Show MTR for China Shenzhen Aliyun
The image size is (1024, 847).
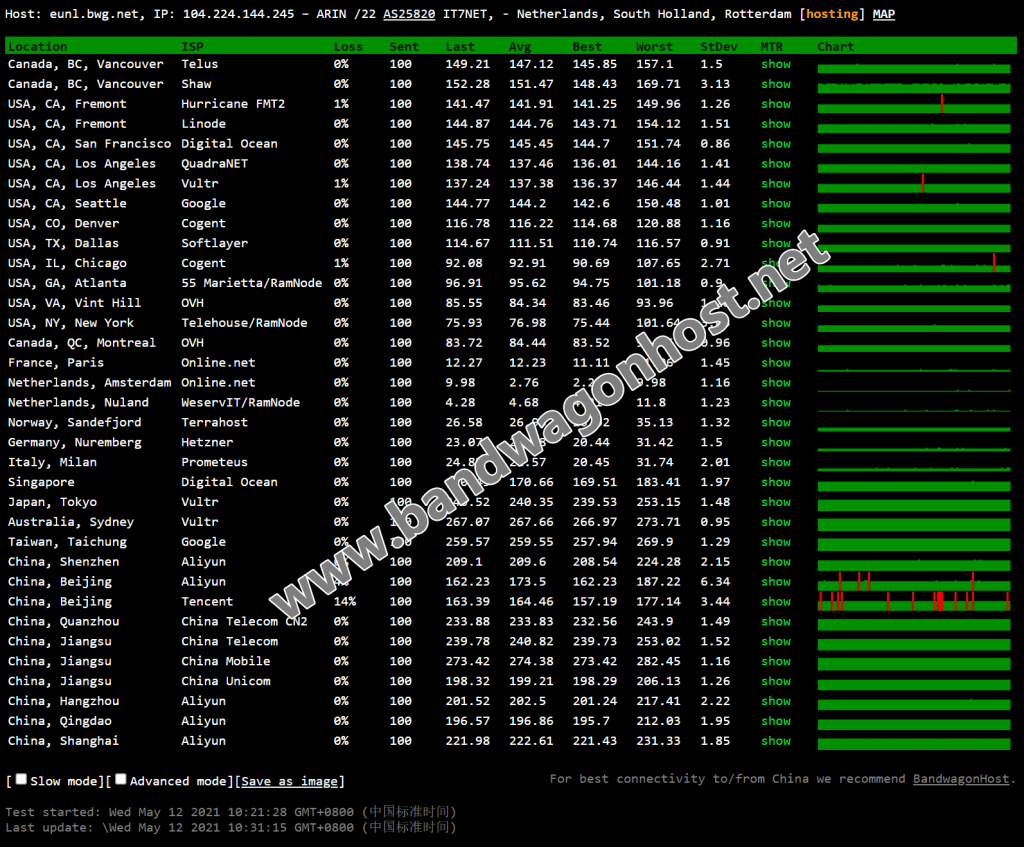776,562
